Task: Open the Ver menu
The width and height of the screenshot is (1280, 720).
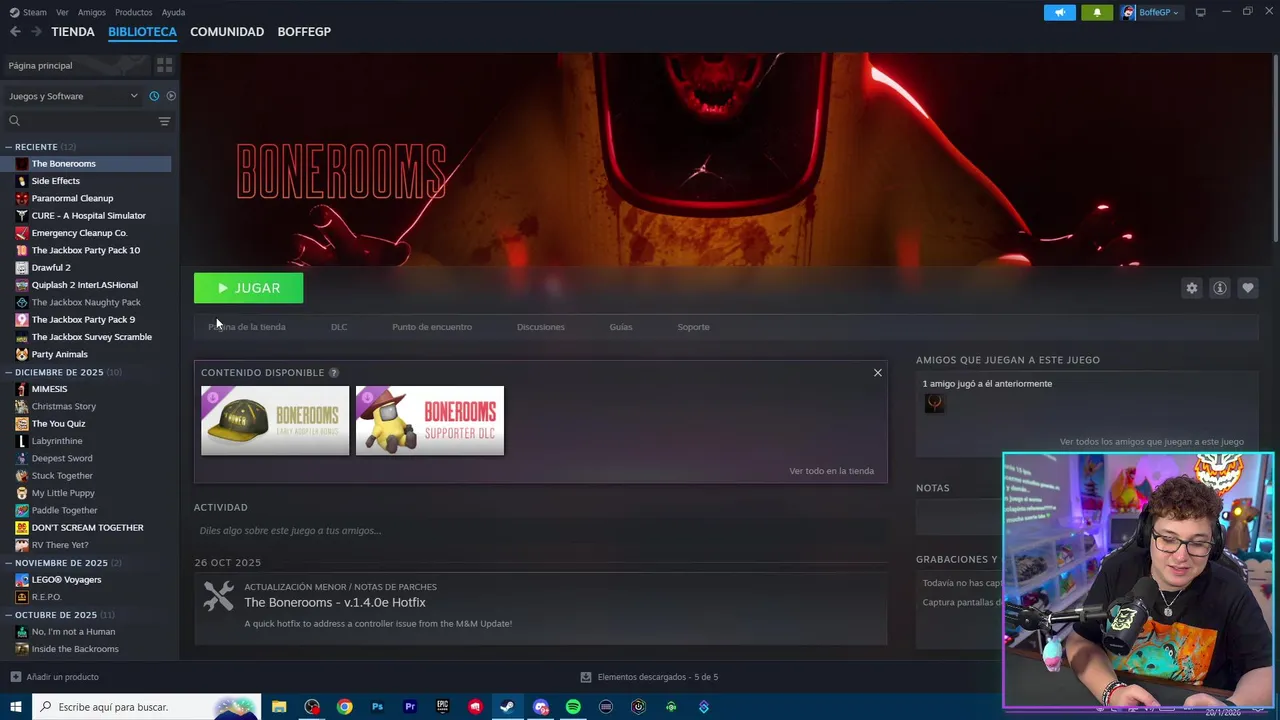Action: [62, 12]
